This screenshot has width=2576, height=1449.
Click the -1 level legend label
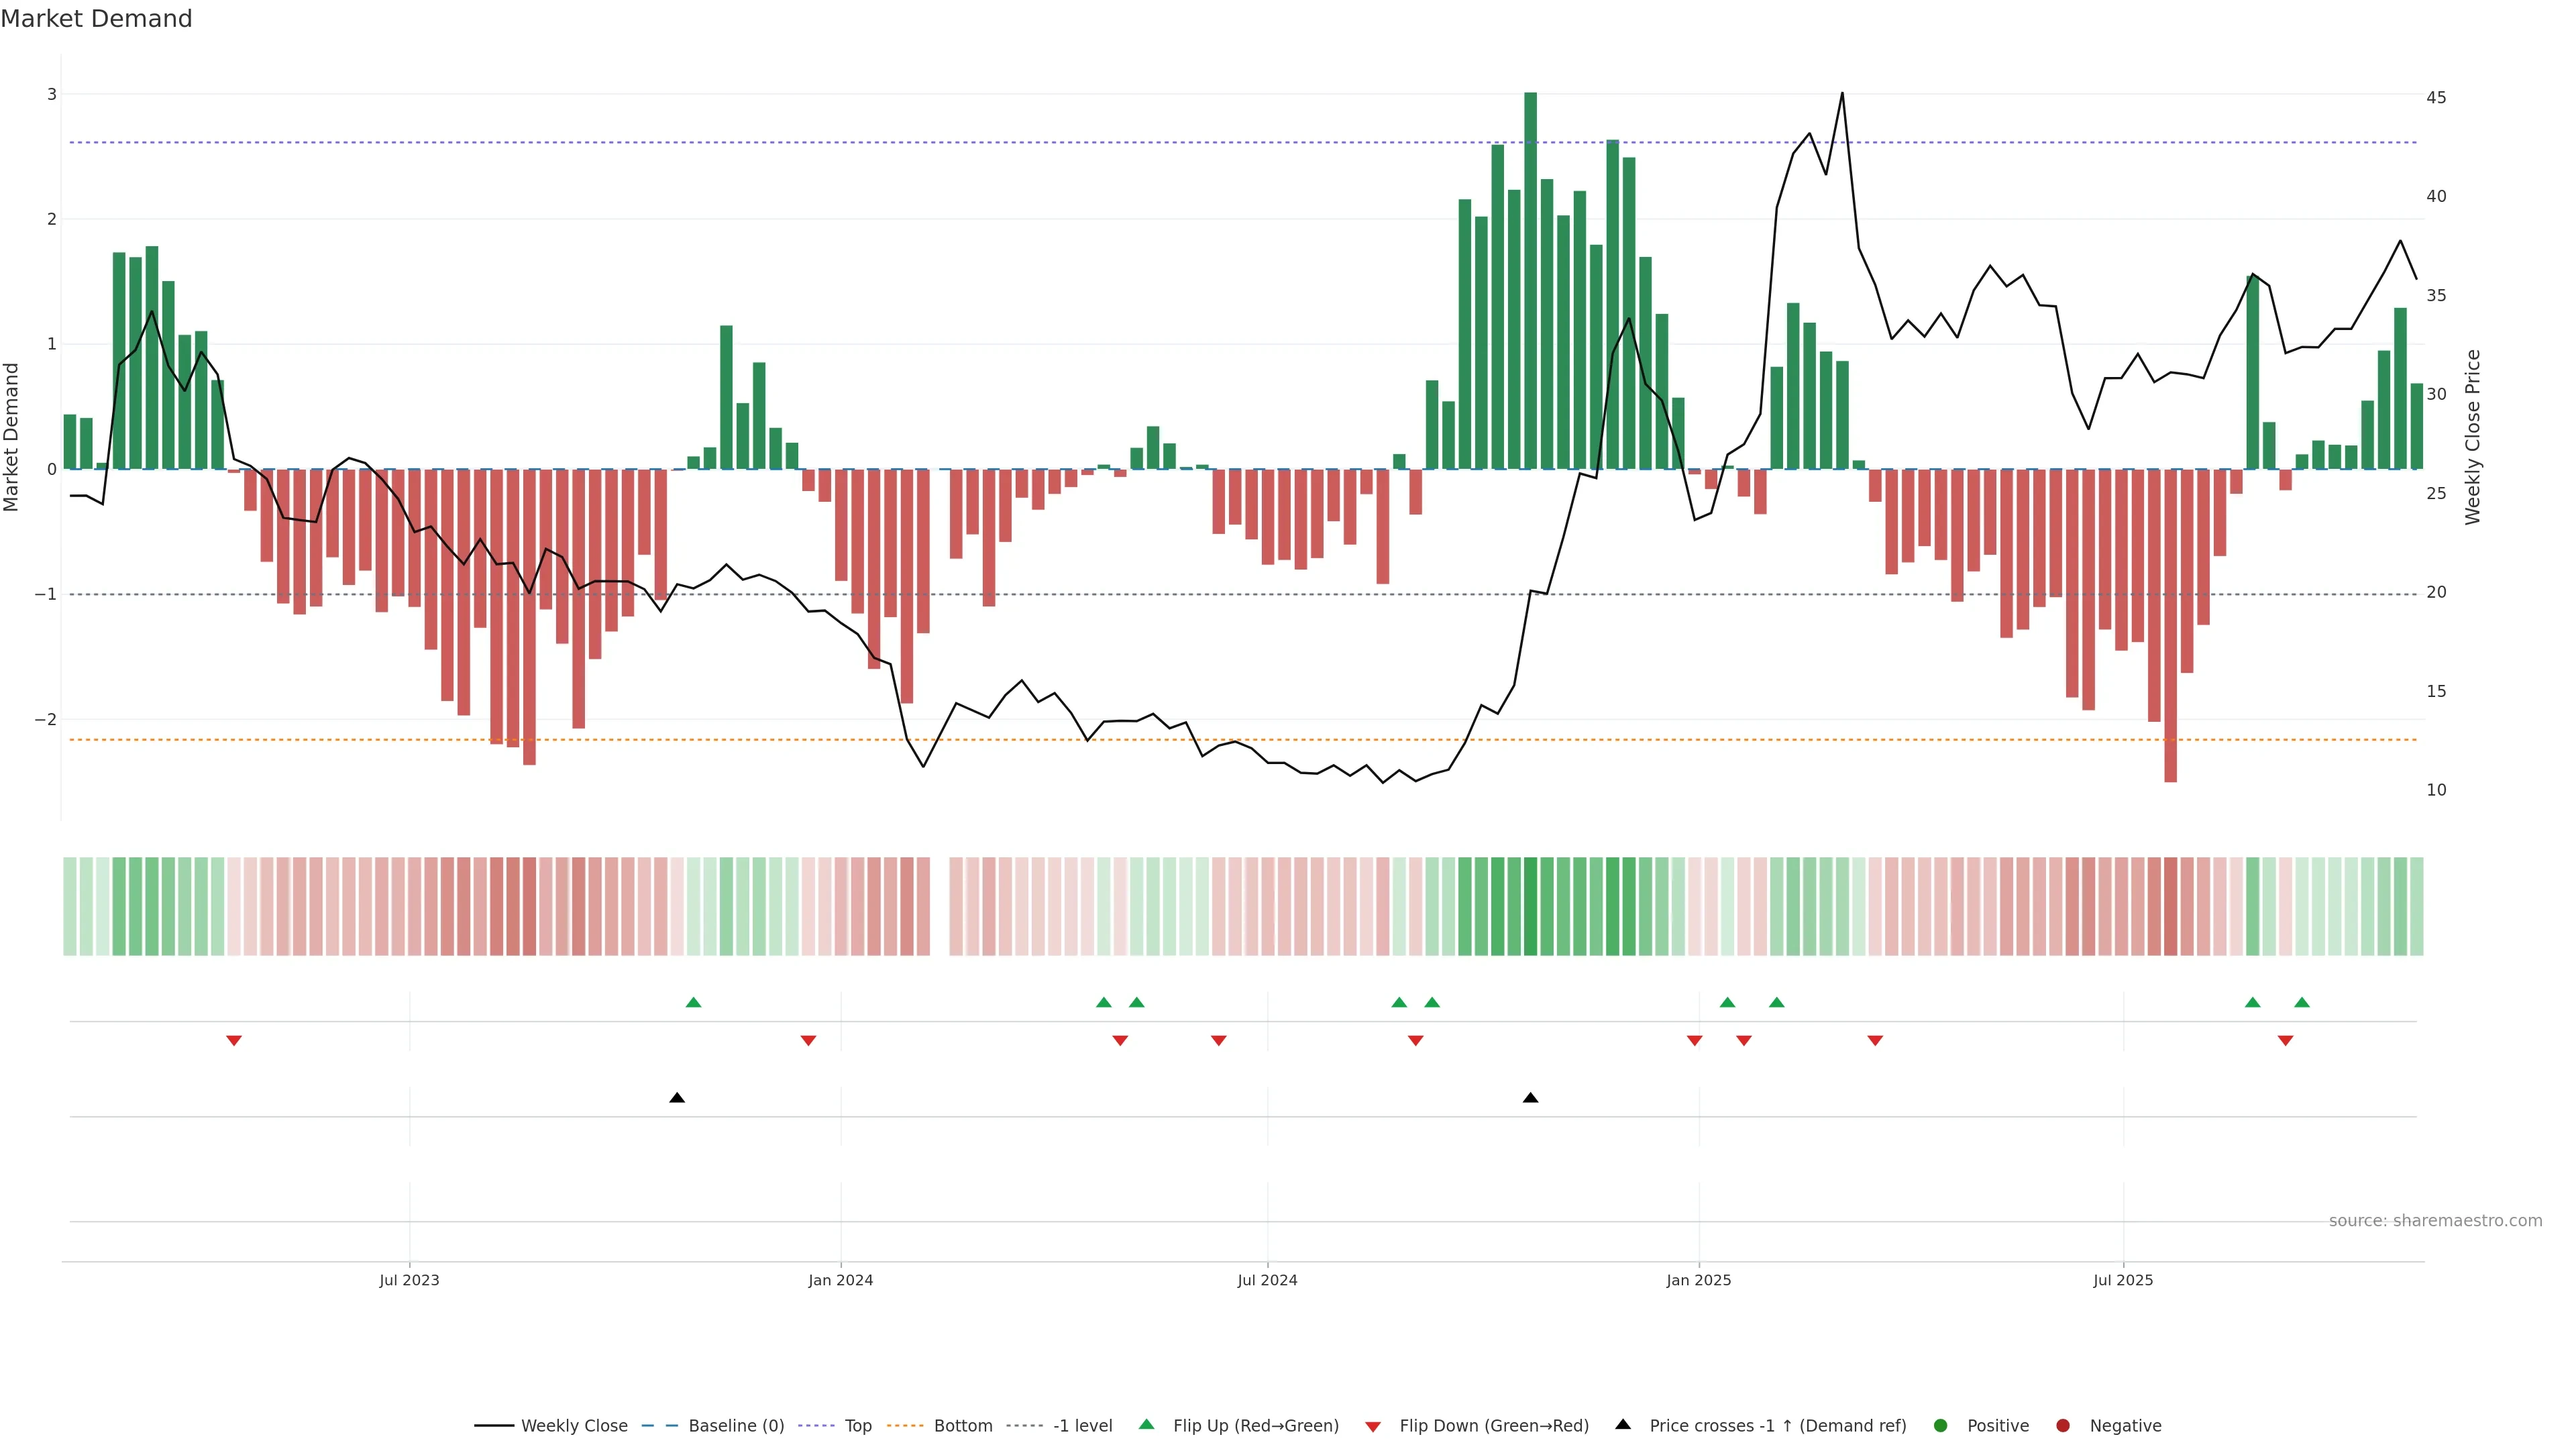click(x=1082, y=1426)
